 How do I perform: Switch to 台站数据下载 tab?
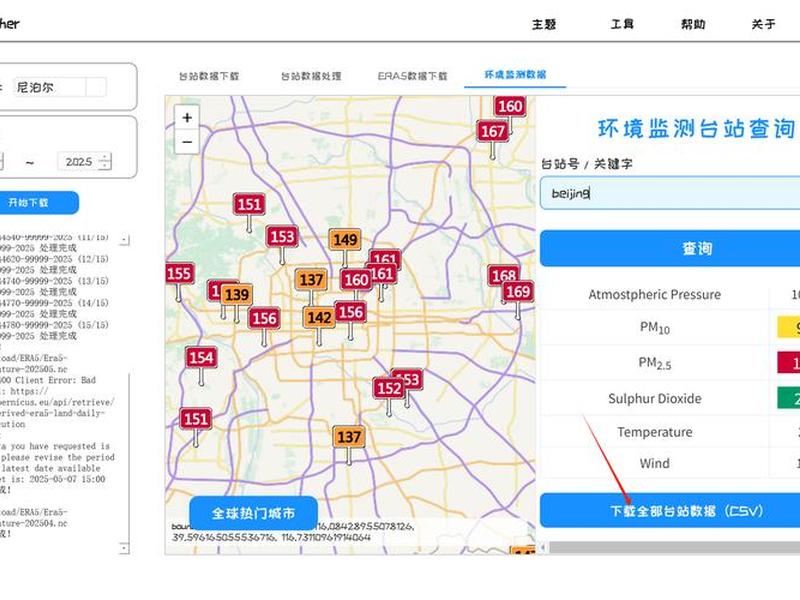click(x=209, y=76)
